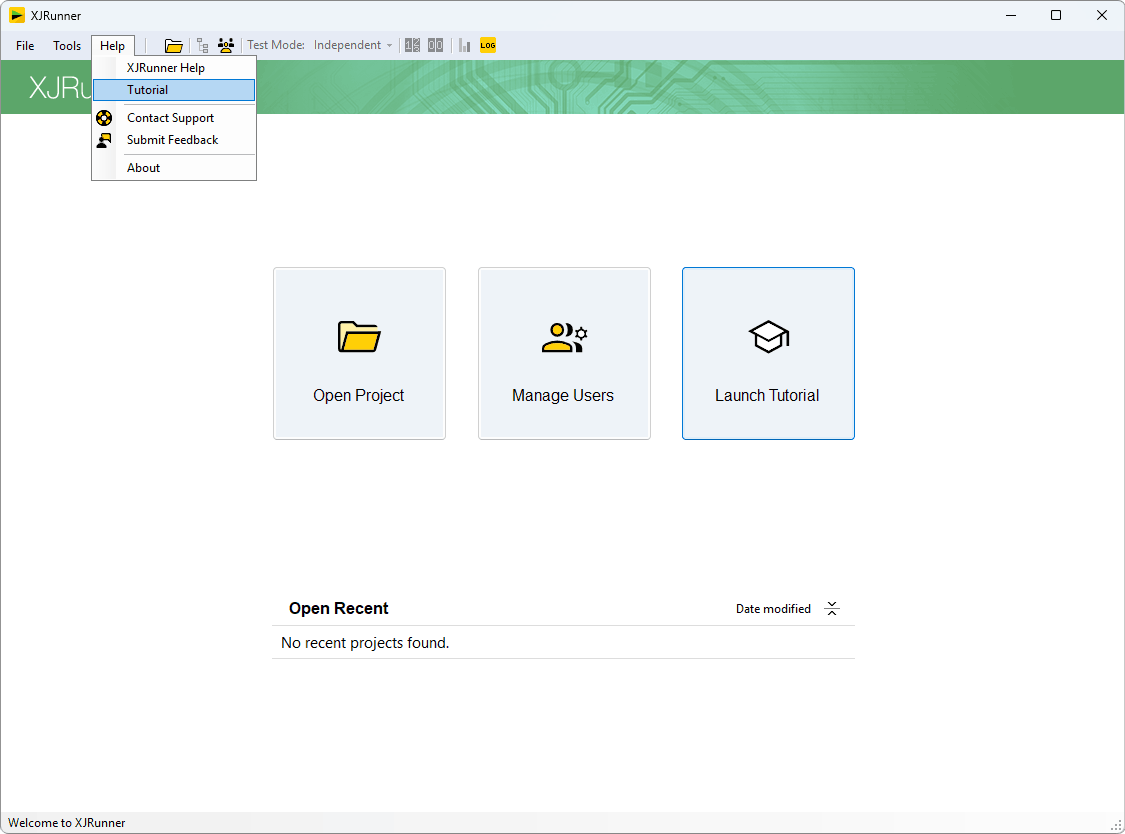
Task: Click the bar chart toolbar icon
Action: click(x=464, y=45)
